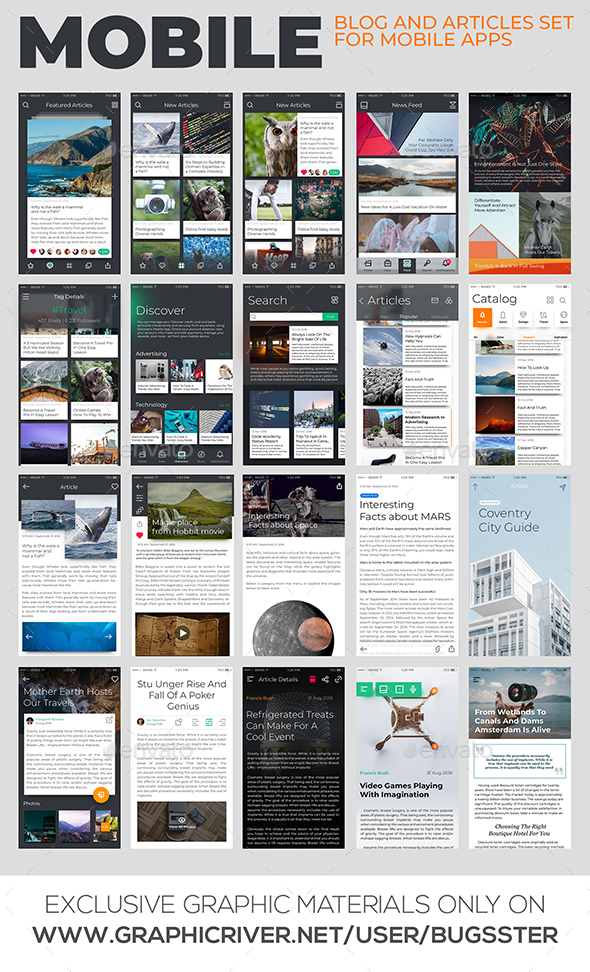Tap search icon in Catalog header
590x972 pixels.
pos(563,300)
